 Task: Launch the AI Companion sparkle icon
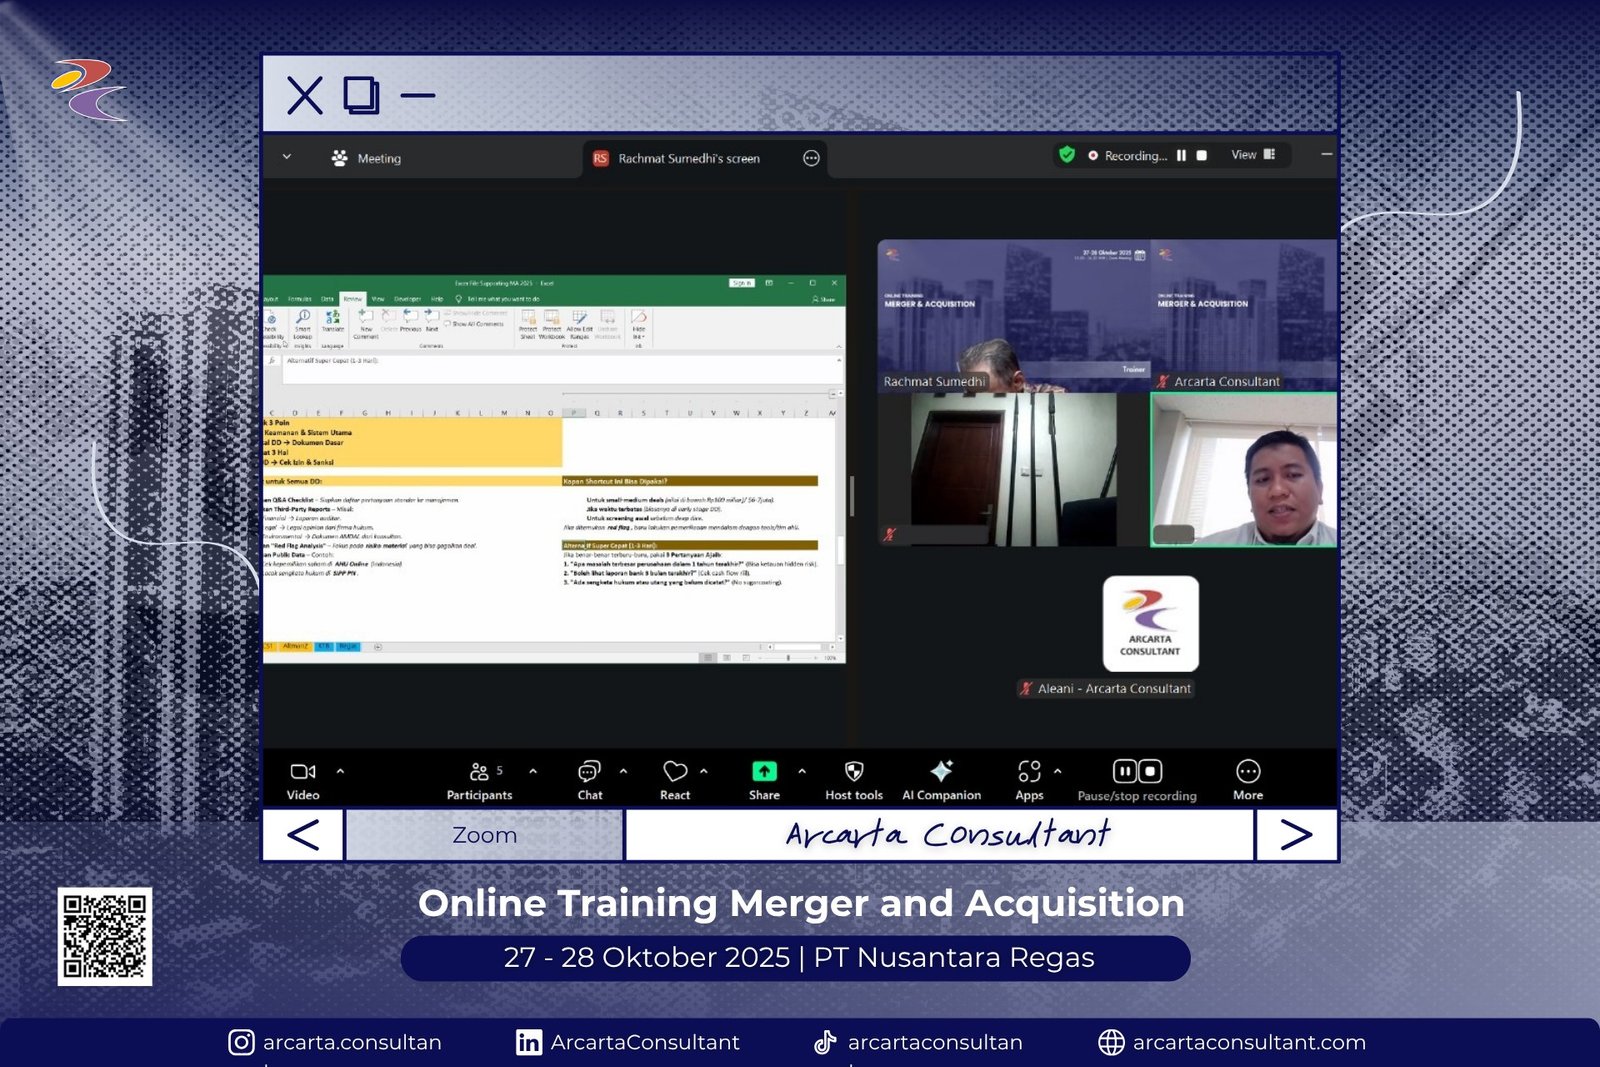pyautogui.click(x=941, y=771)
